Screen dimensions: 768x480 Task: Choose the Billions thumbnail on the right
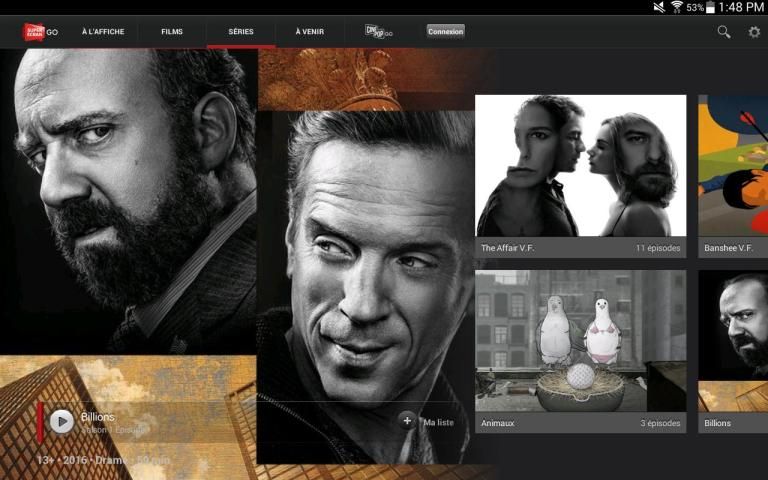[x=732, y=340]
